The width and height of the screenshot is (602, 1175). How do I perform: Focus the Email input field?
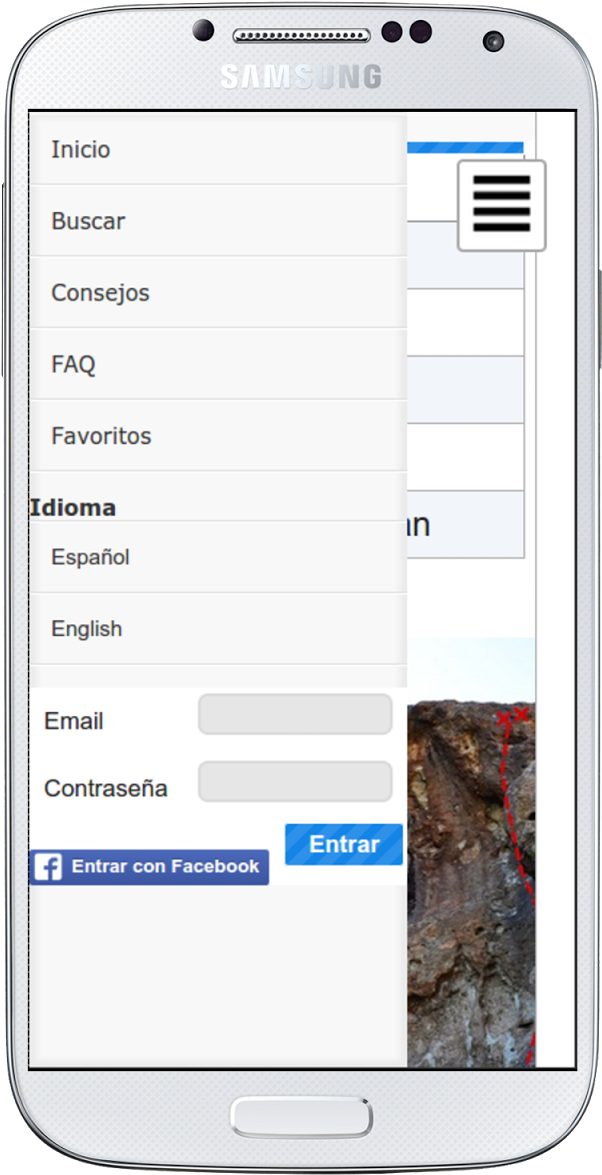click(295, 715)
